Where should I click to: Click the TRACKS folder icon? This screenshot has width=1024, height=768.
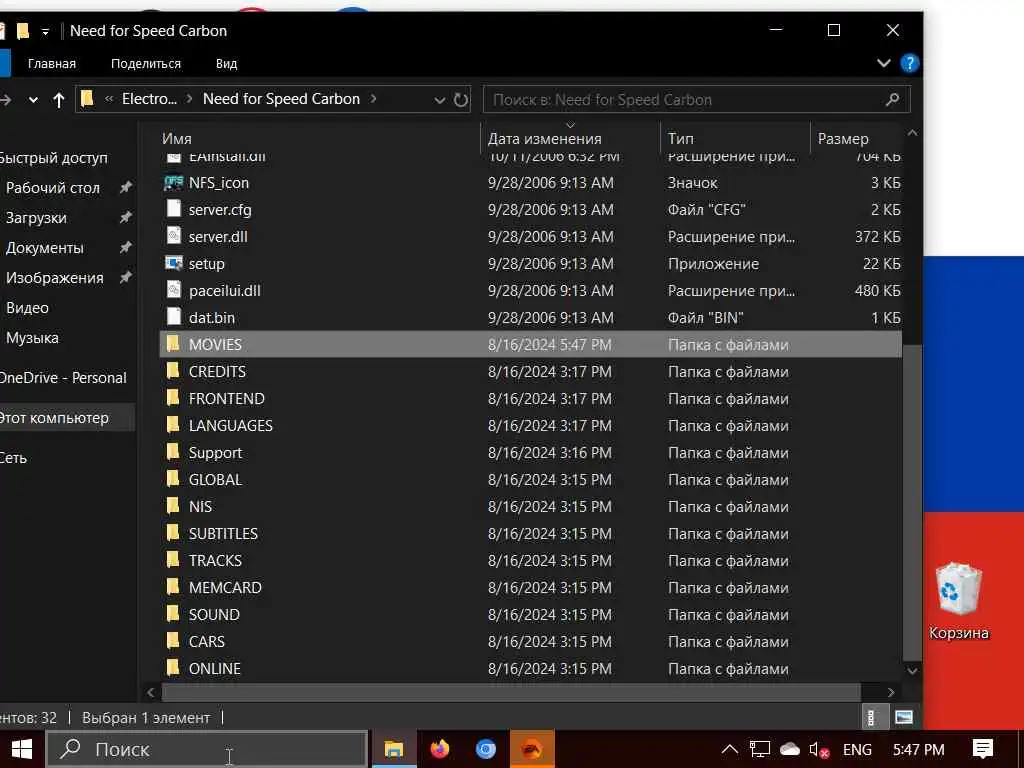[173, 560]
